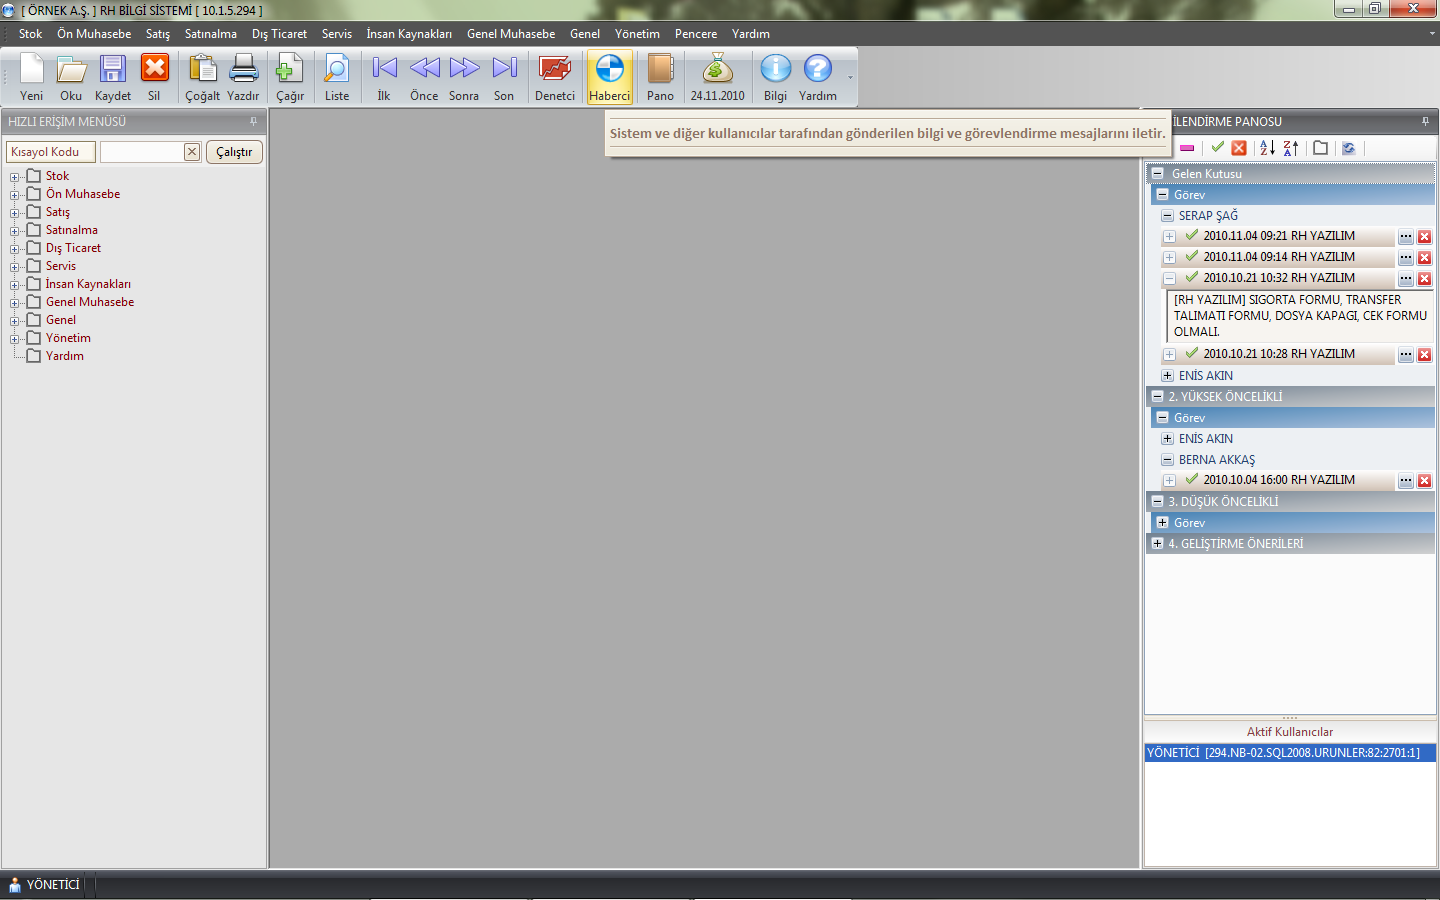Expand the Genel Muhasebe tree folder
The image size is (1440, 900).
click(x=15, y=303)
